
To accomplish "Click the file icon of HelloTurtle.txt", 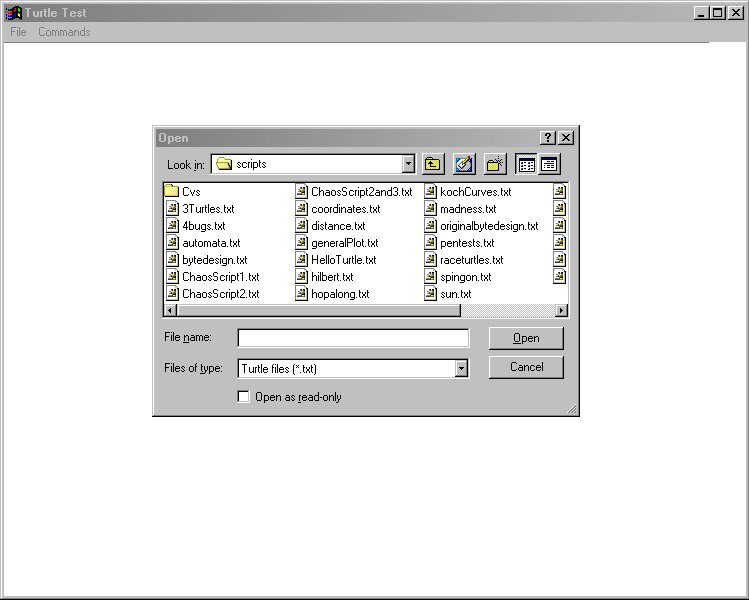I will point(301,259).
